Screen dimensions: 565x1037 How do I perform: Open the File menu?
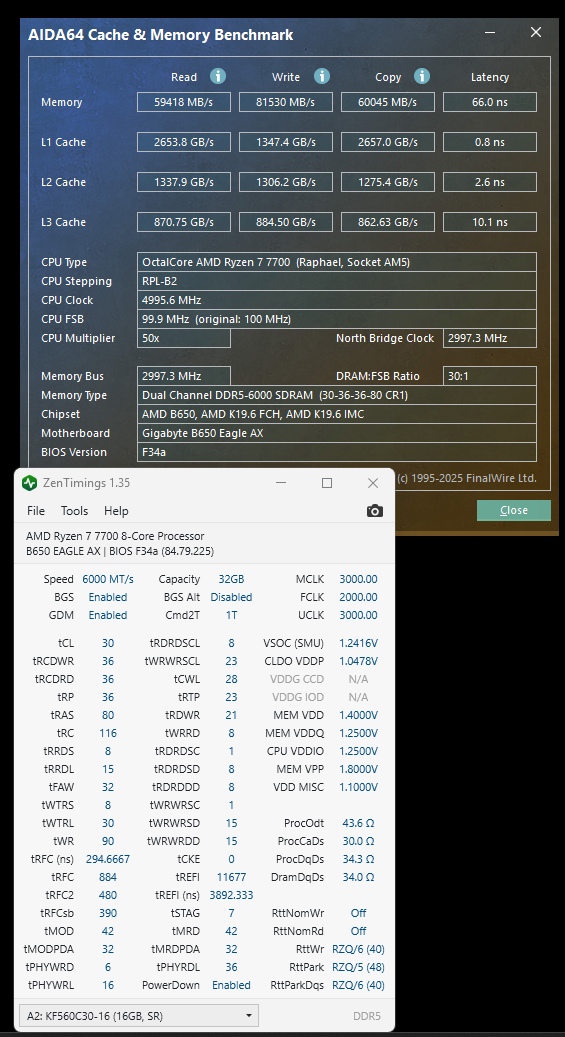pos(36,511)
